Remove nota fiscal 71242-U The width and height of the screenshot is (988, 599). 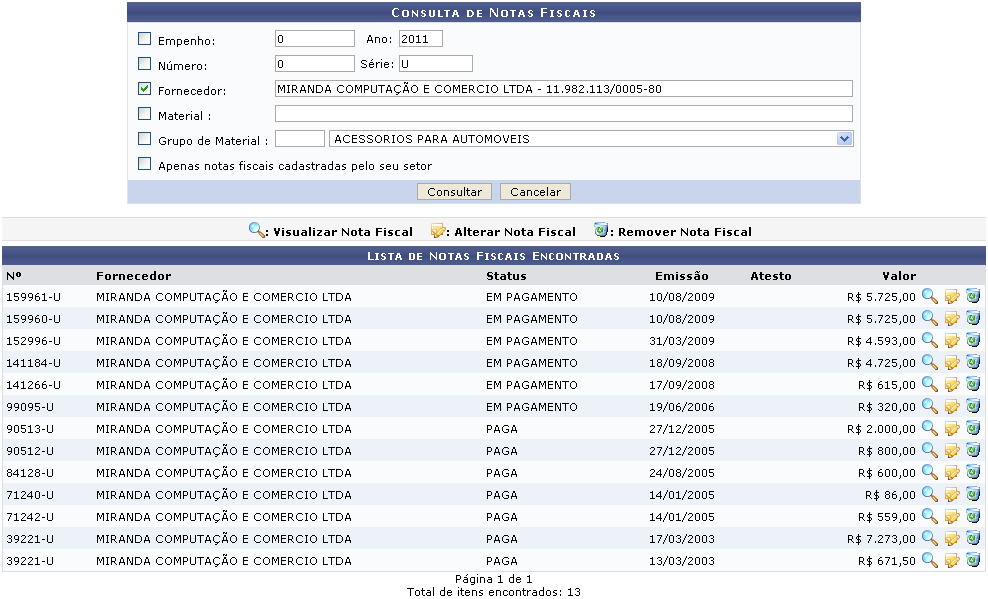tap(973, 516)
